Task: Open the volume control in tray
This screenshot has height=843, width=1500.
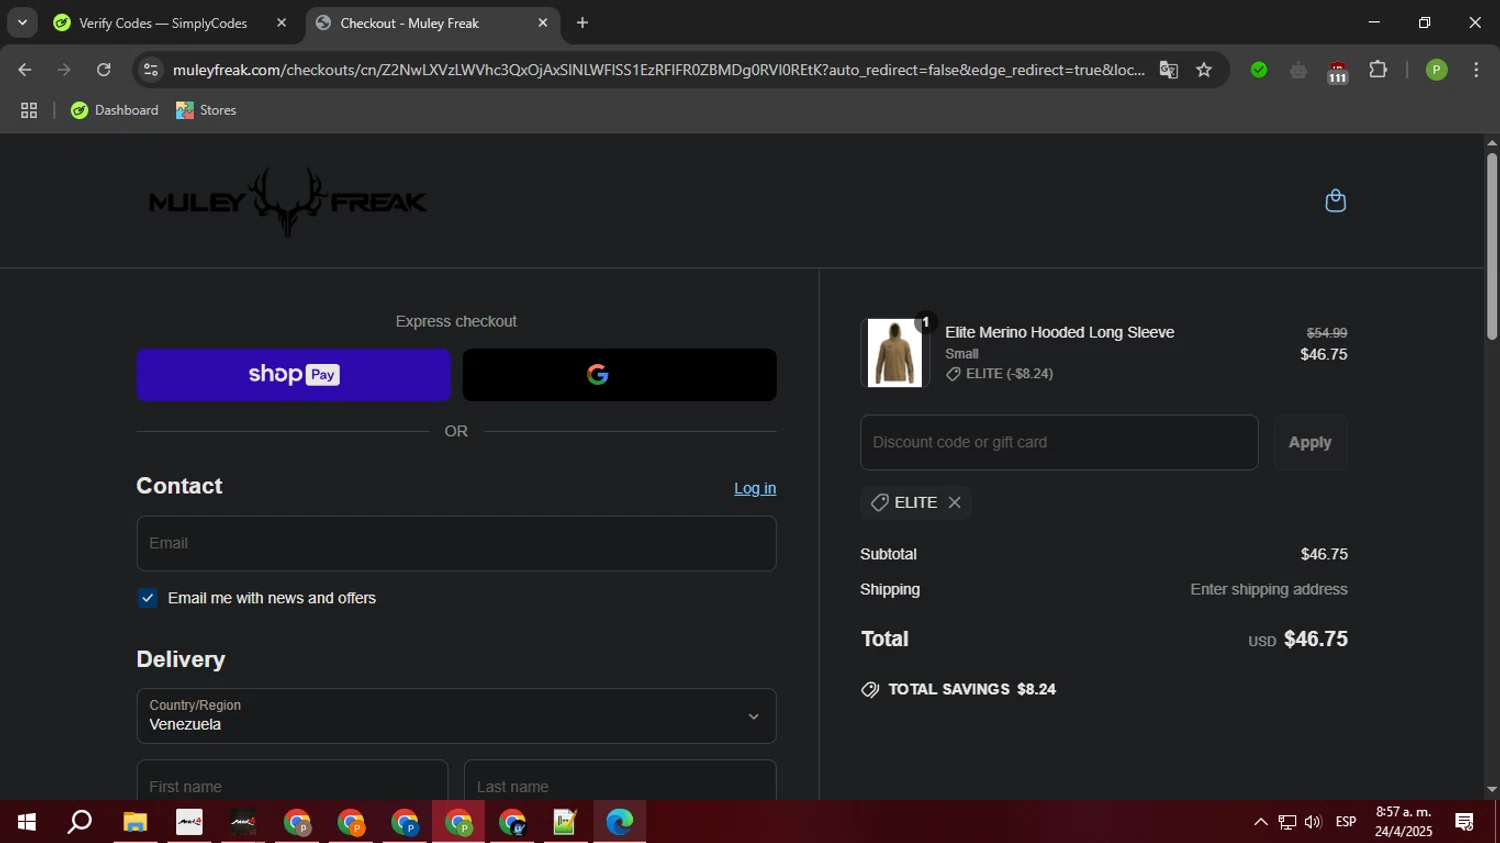Action: pos(1313,822)
